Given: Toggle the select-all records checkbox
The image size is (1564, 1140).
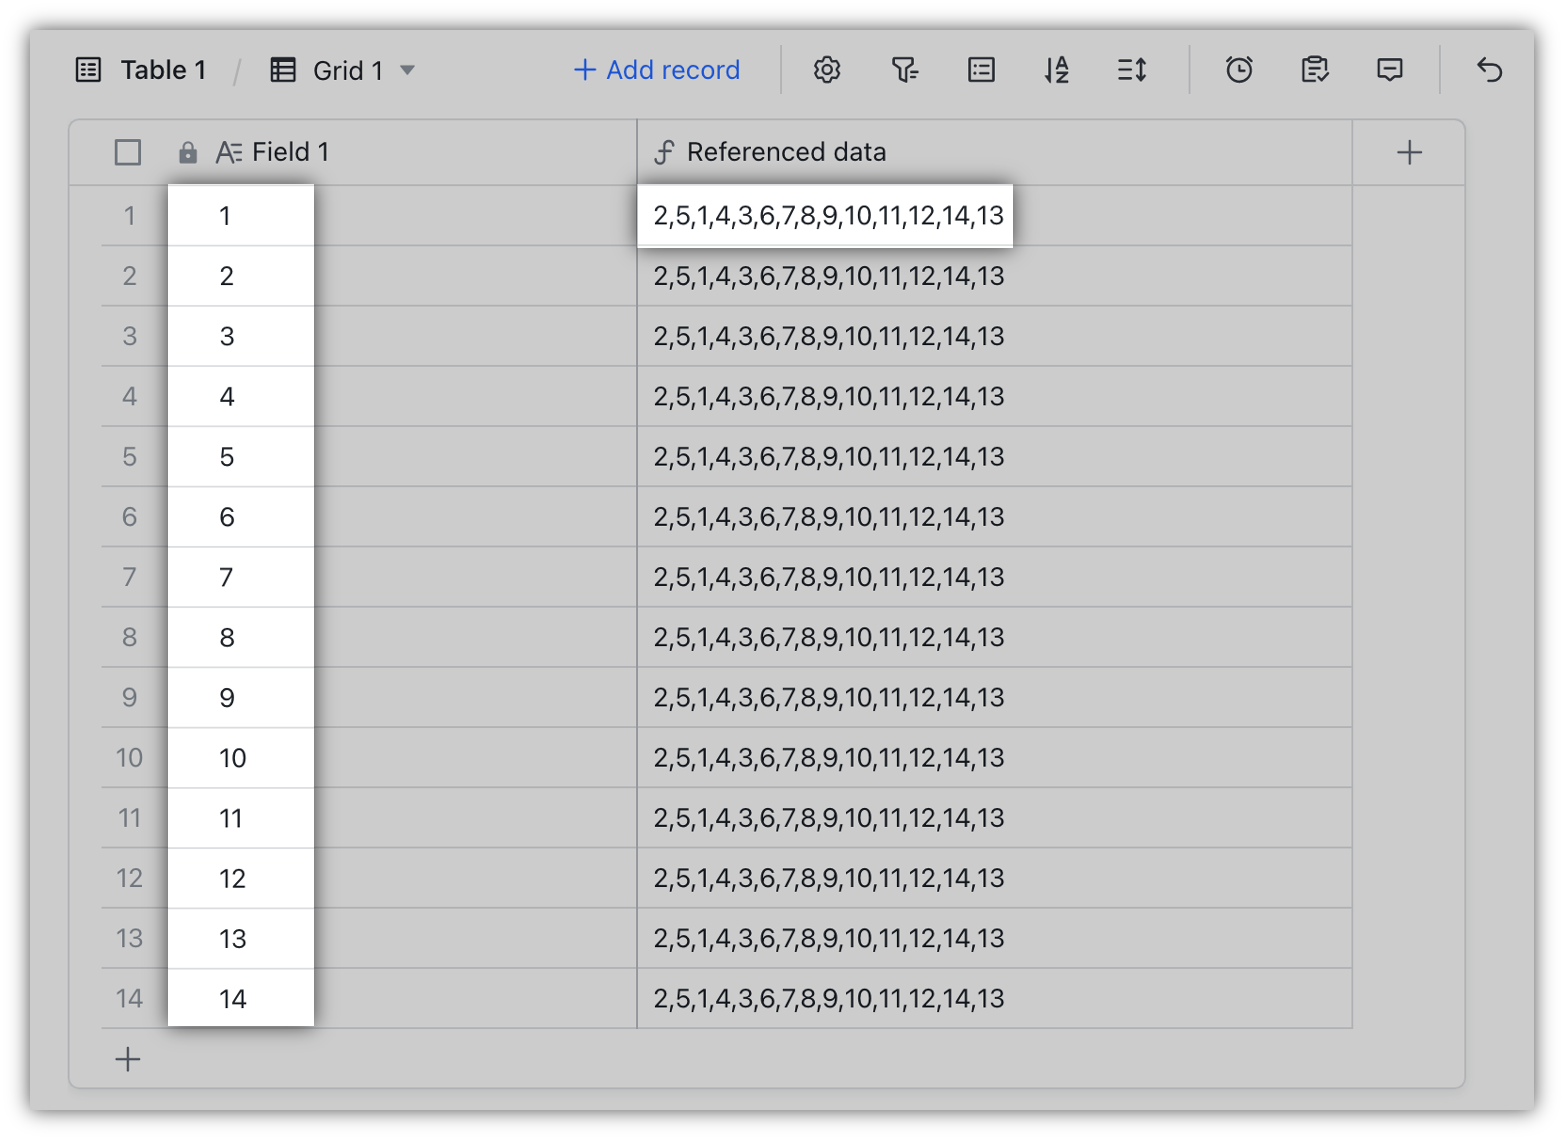Looking at the screenshot, I should point(128,152).
